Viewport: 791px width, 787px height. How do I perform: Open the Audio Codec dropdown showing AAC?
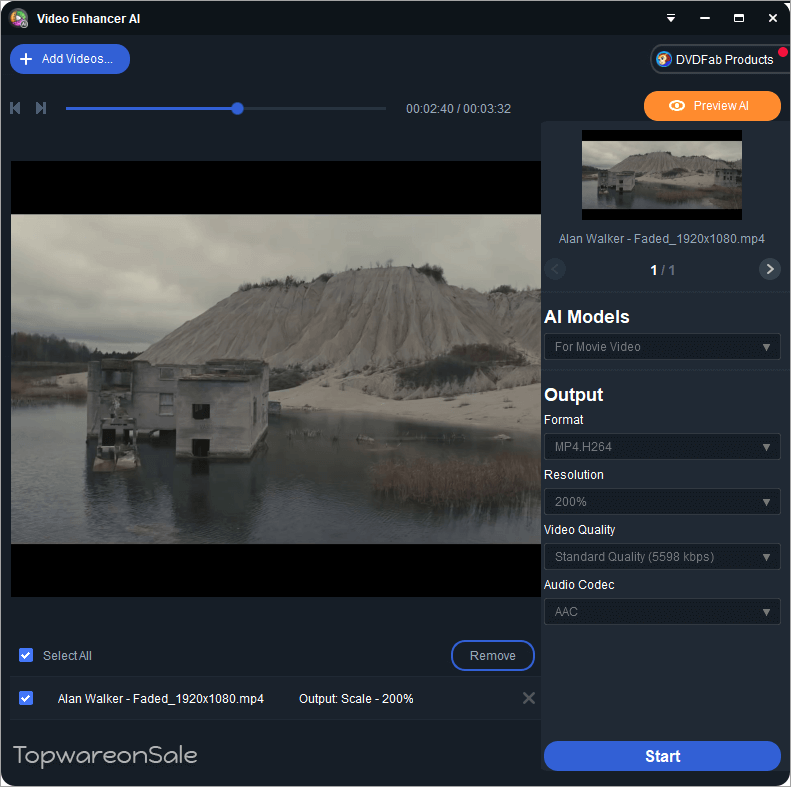[662, 611]
